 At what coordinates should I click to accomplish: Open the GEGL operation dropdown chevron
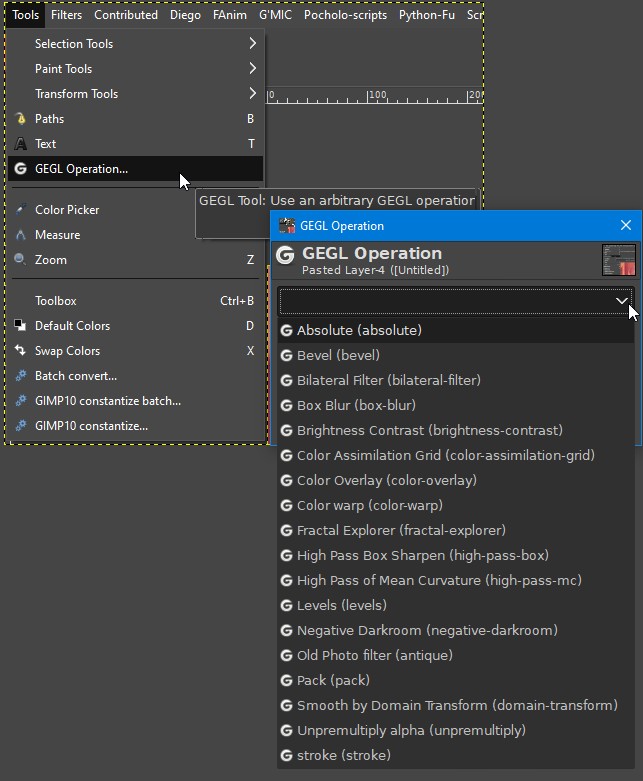[x=621, y=301]
